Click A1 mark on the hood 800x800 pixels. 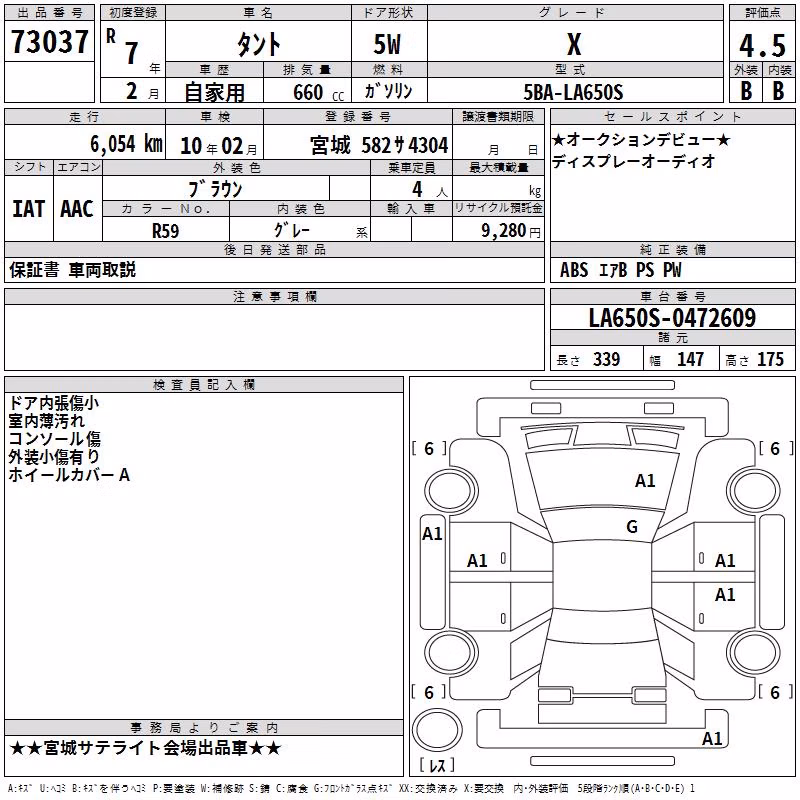(x=645, y=481)
